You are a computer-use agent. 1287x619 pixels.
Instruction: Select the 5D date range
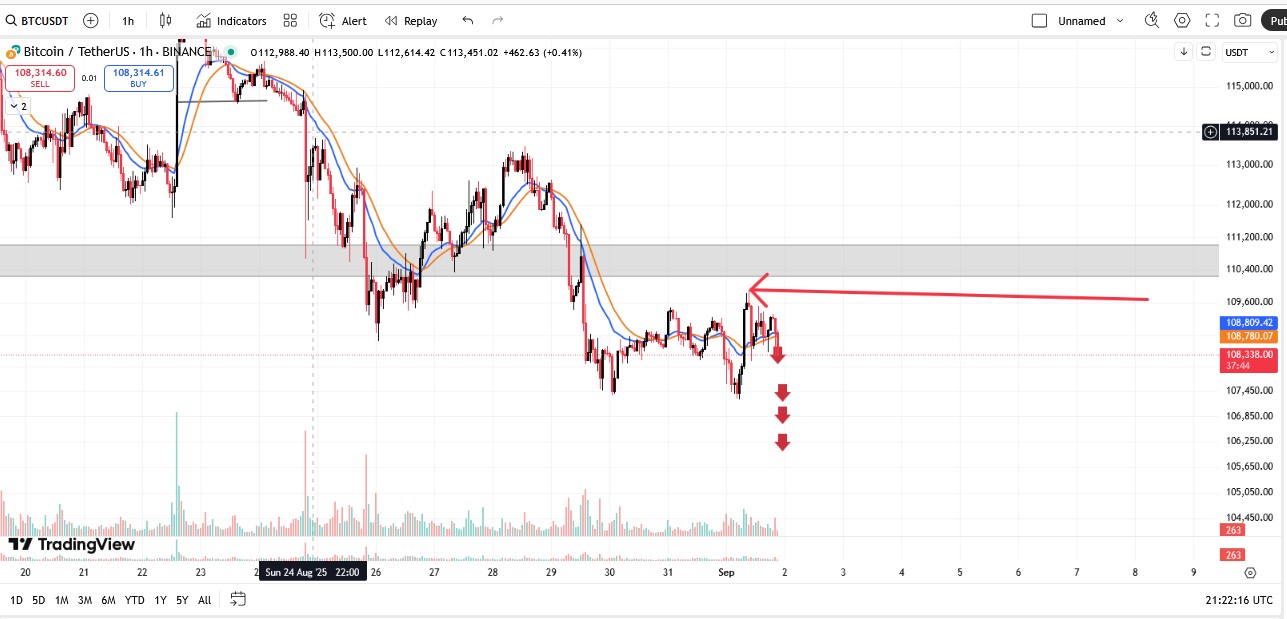(x=38, y=600)
